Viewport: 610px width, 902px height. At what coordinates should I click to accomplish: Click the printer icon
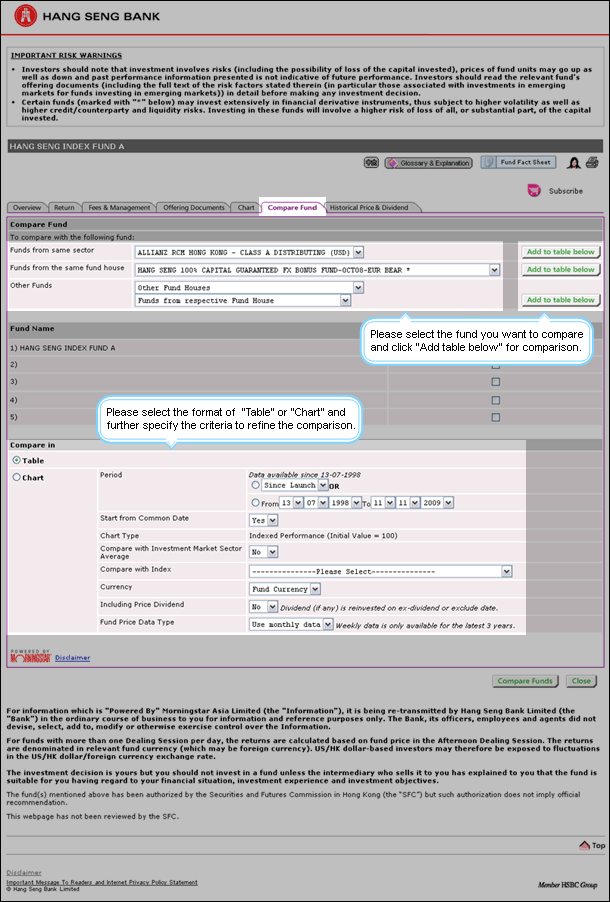click(592, 163)
